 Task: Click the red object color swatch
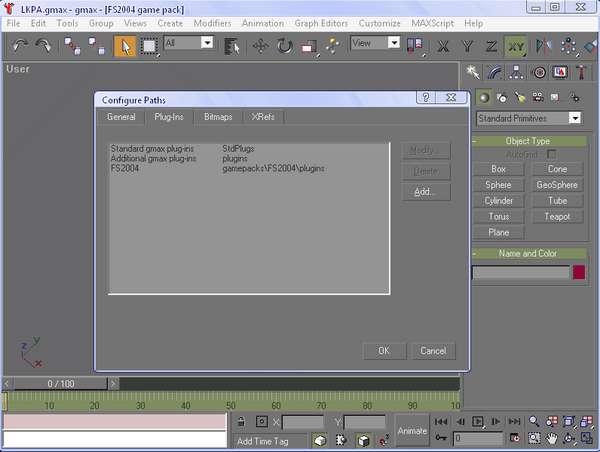[x=578, y=272]
